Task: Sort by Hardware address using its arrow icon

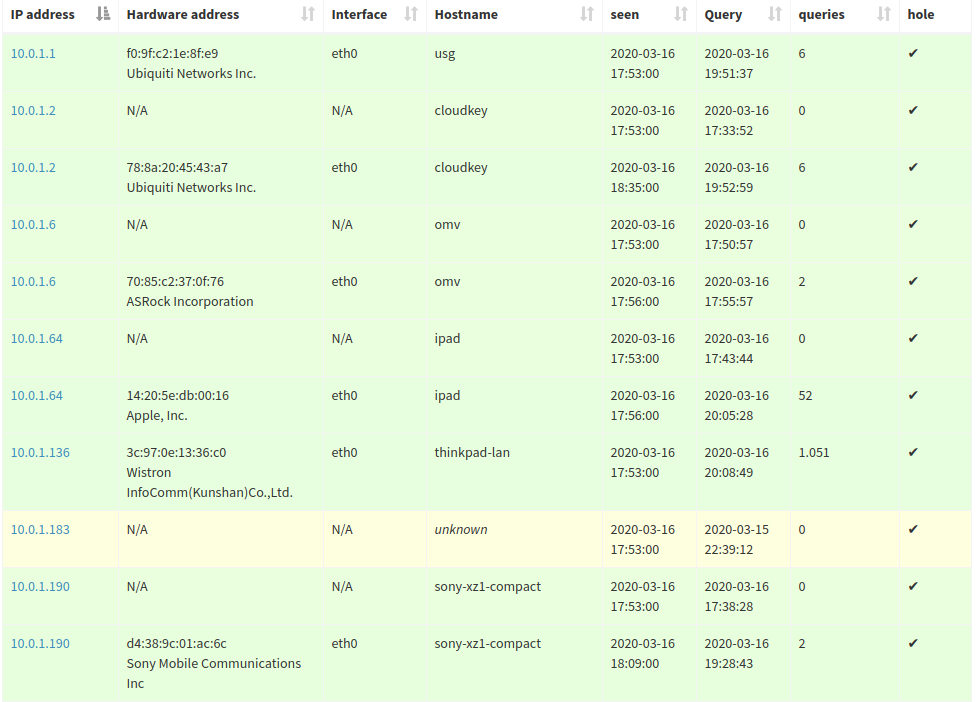Action: (308, 14)
